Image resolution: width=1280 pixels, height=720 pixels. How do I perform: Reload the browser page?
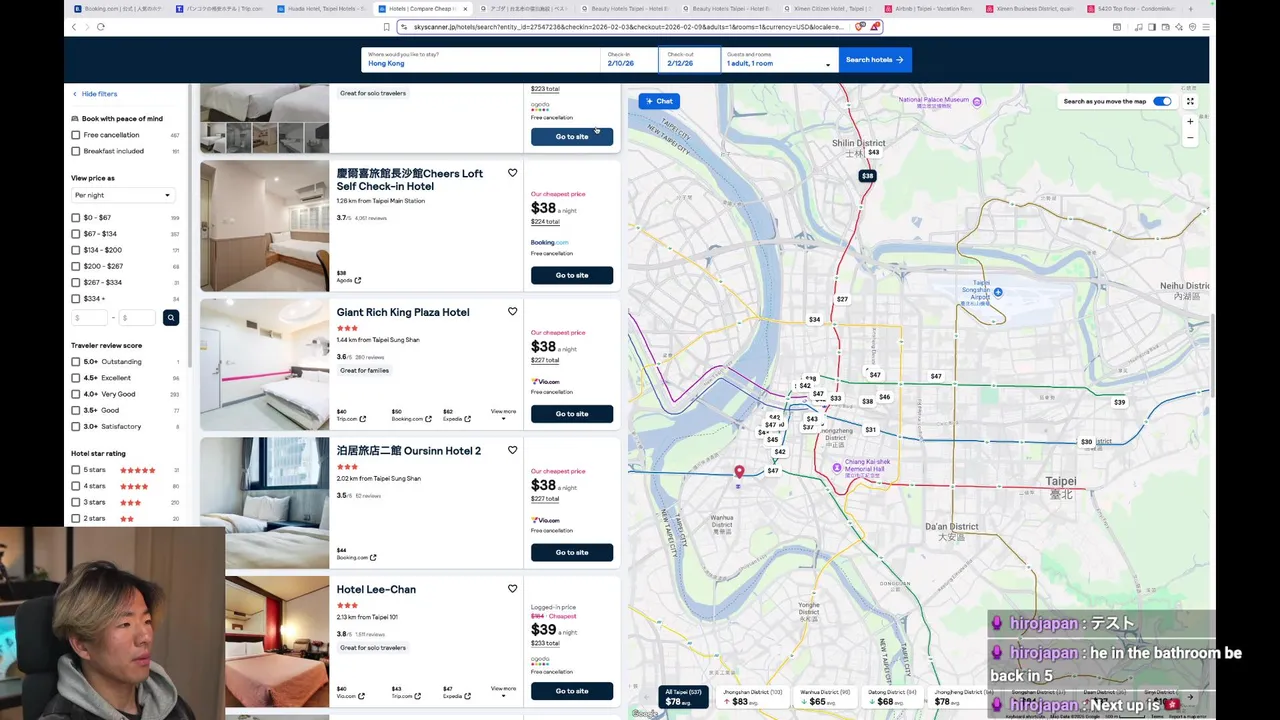click(101, 27)
